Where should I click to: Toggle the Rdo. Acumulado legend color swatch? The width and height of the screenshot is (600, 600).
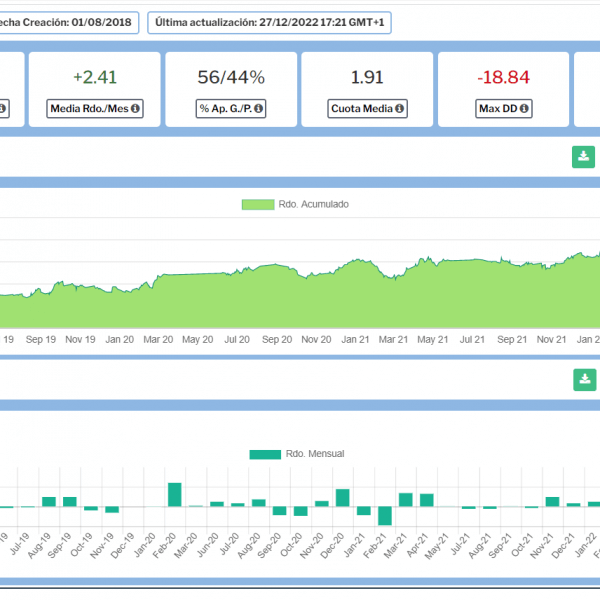(258, 204)
